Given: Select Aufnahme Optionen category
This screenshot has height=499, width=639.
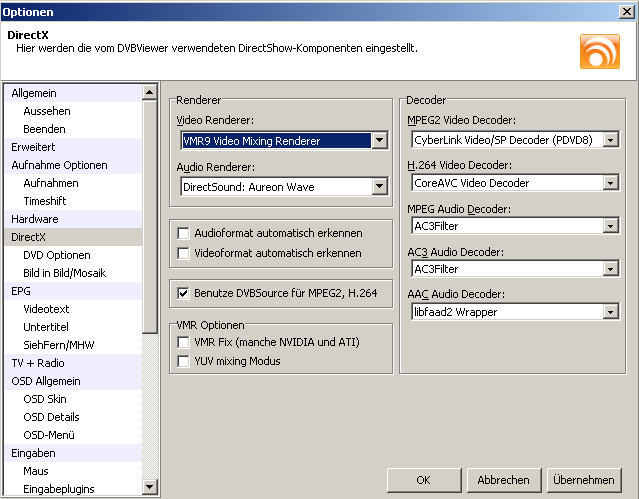Looking at the screenshot, I should pyautogui.click(x=59, y=165).
